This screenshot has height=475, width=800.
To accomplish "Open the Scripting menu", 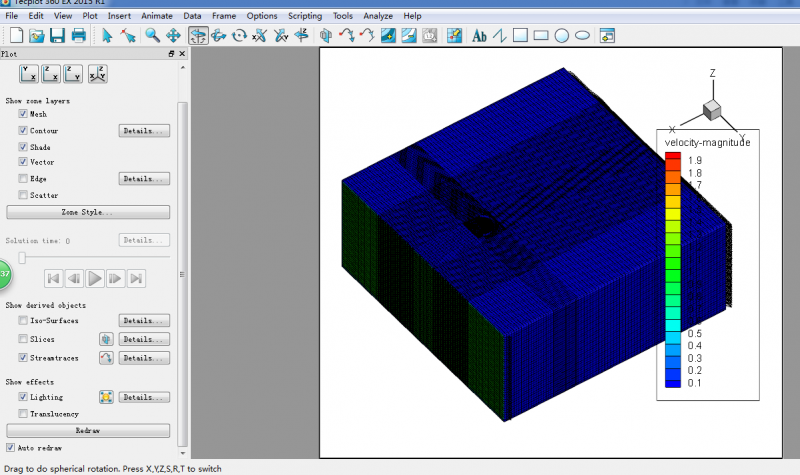I will pos(305,16).
